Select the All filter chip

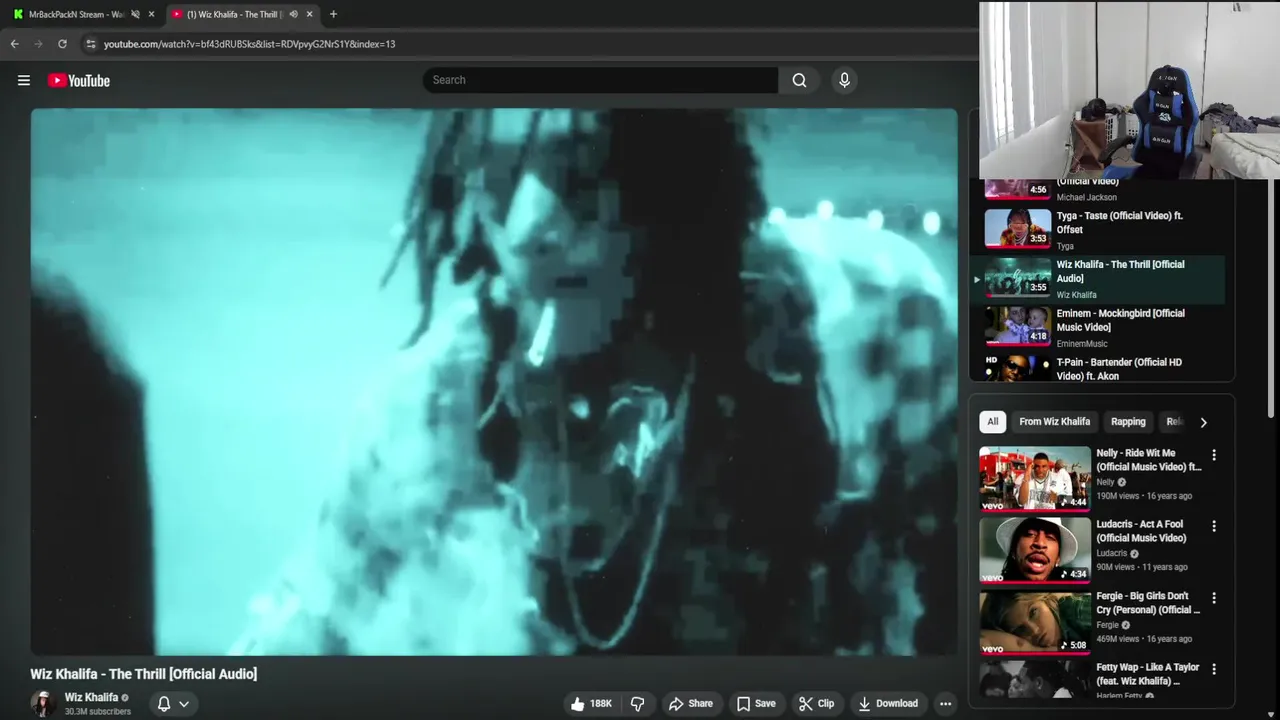993,422
